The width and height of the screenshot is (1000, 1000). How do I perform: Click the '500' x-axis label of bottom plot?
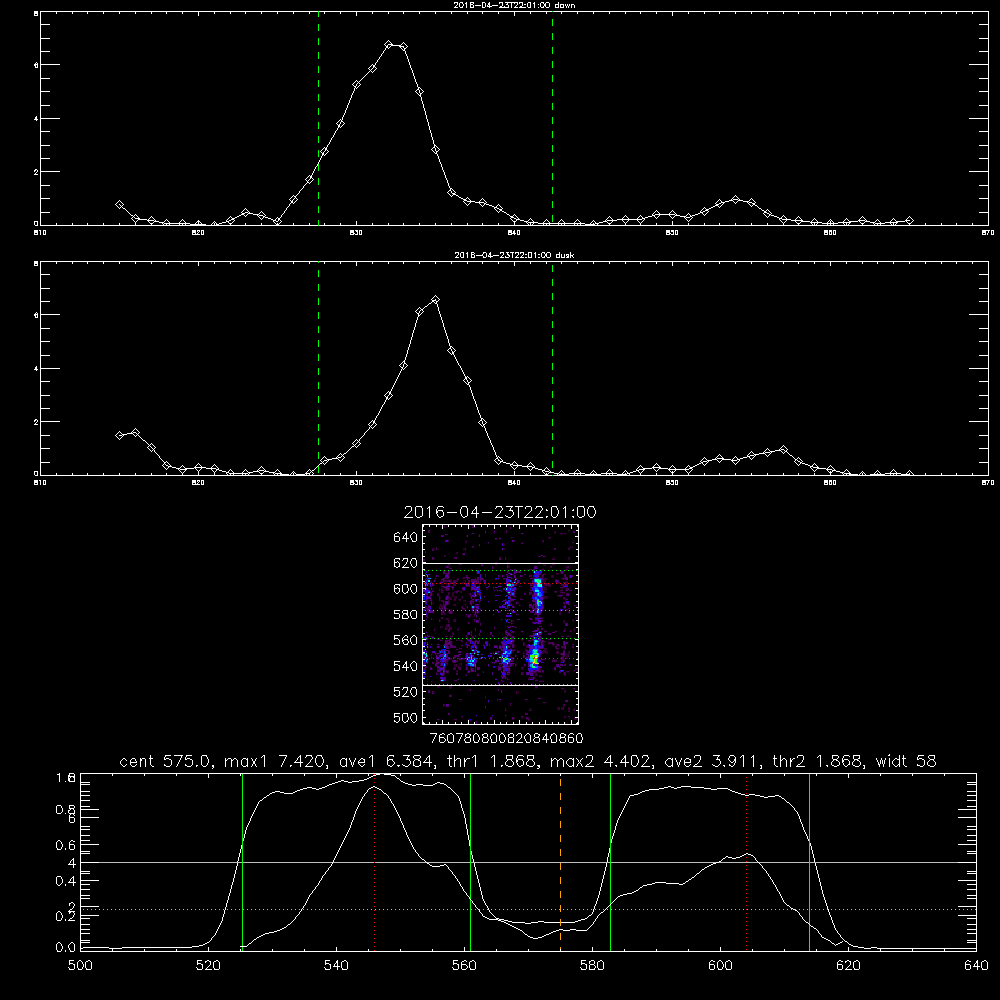(x=80, y=966)
